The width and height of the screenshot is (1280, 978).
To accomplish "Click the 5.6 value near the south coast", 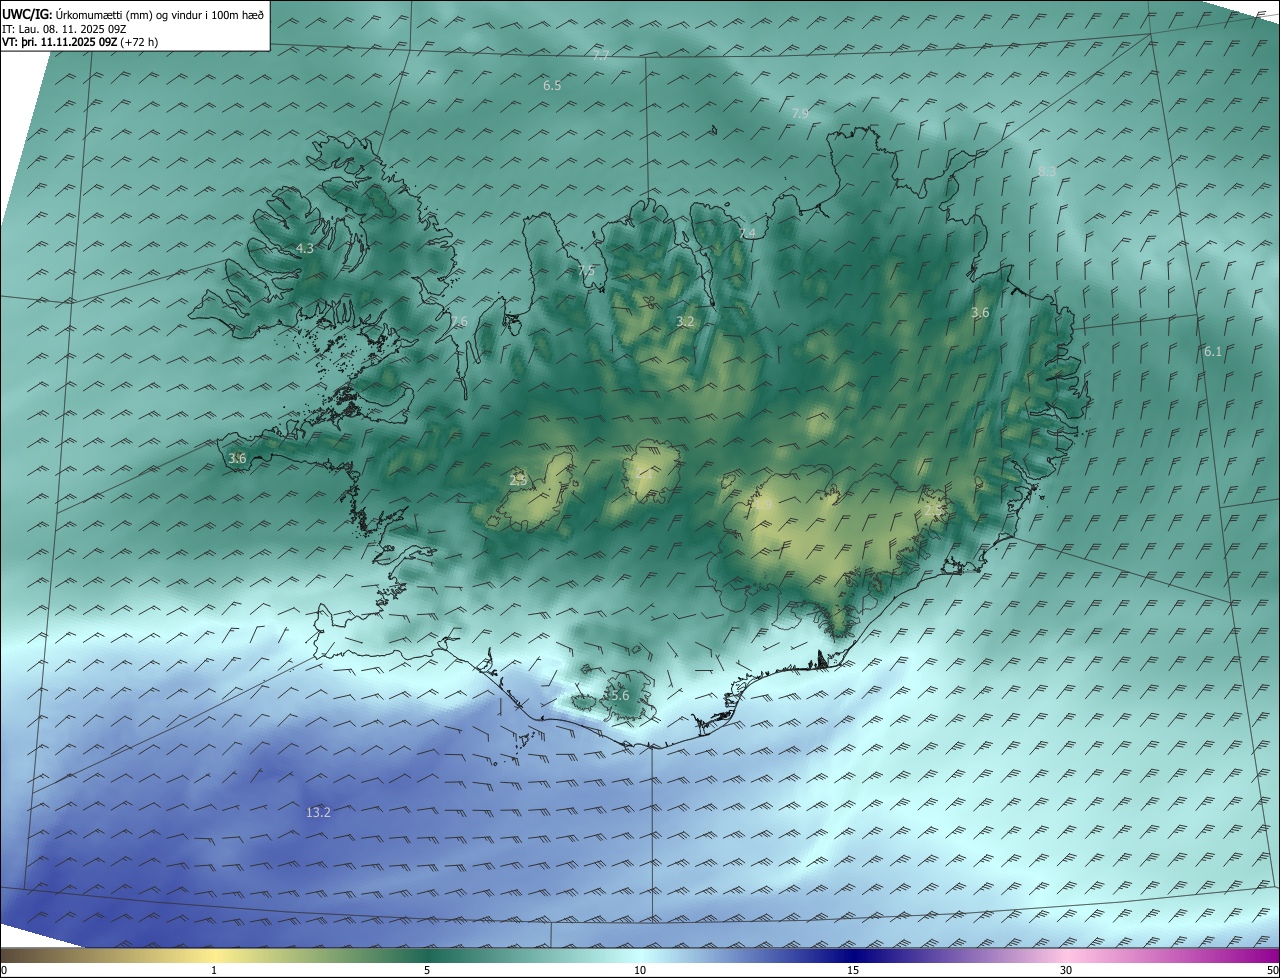I will tap(620, 695).
